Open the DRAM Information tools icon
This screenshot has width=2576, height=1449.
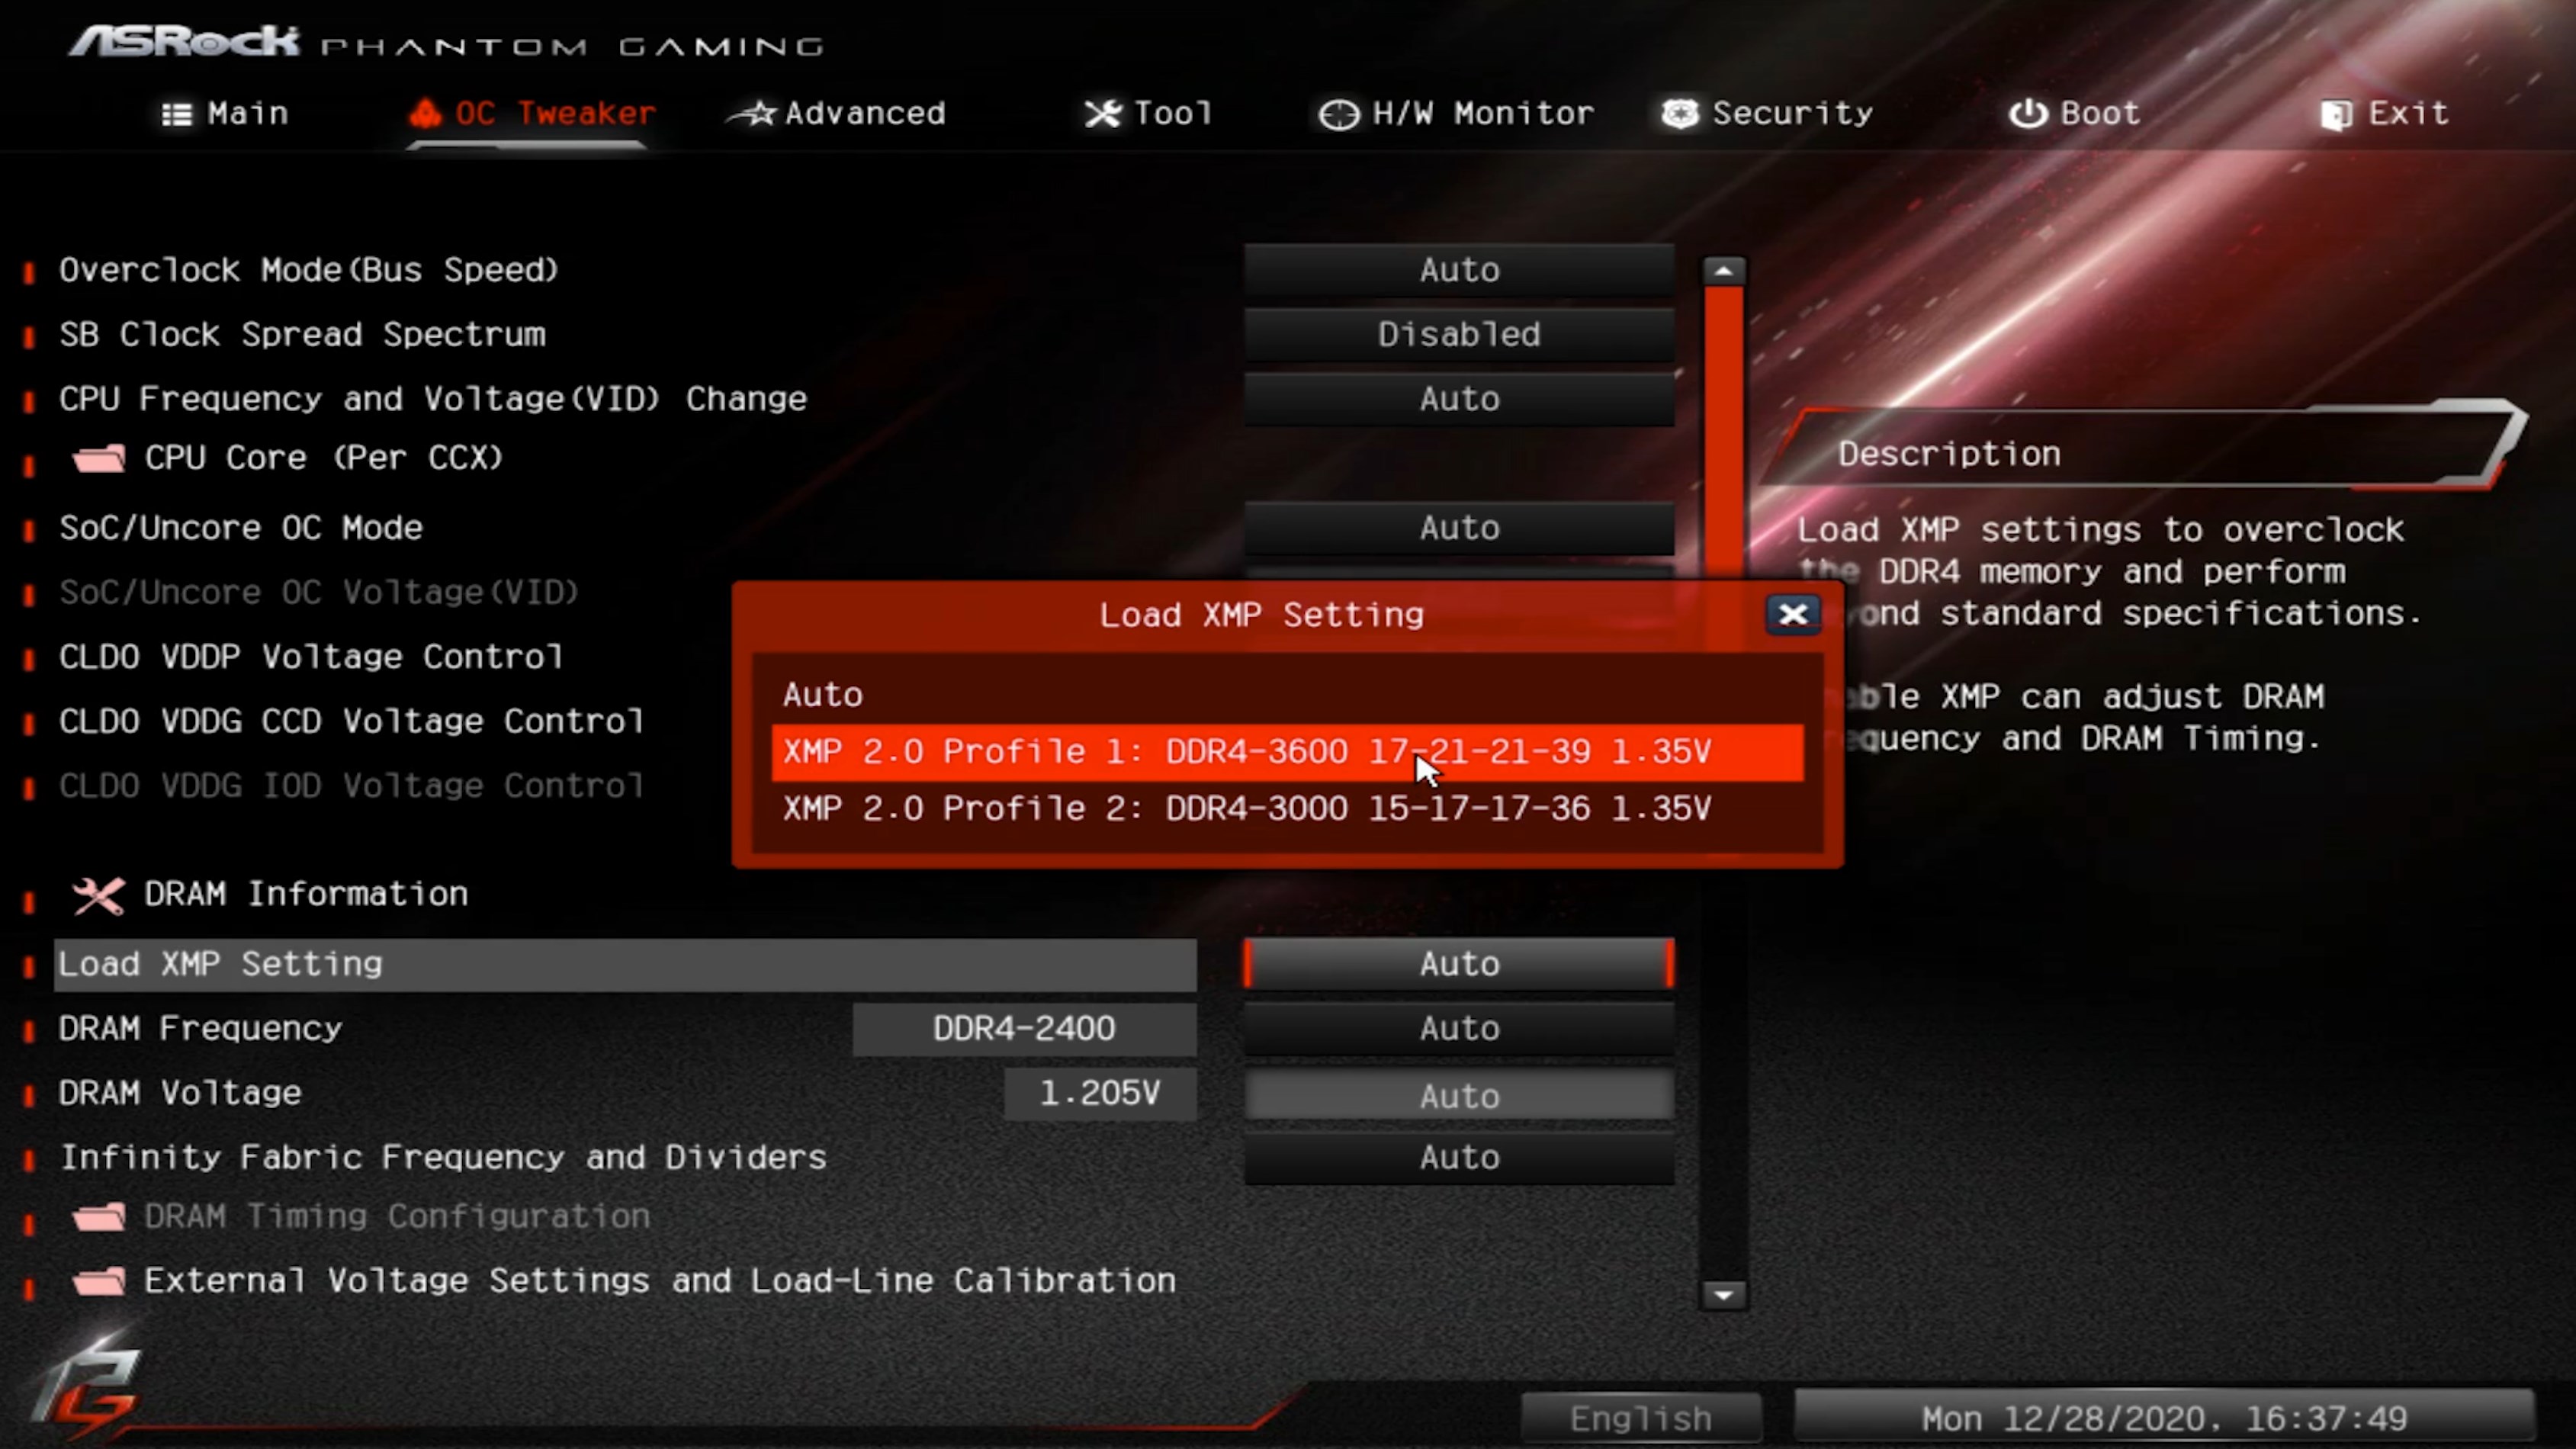pyautogui.click(x=98, y=895)
